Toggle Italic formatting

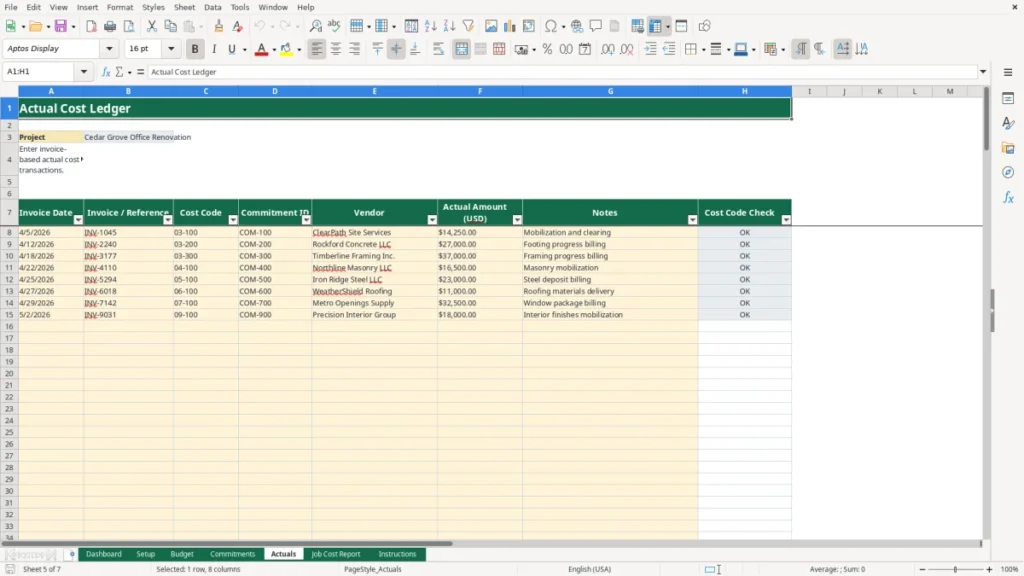click(214, 49)
